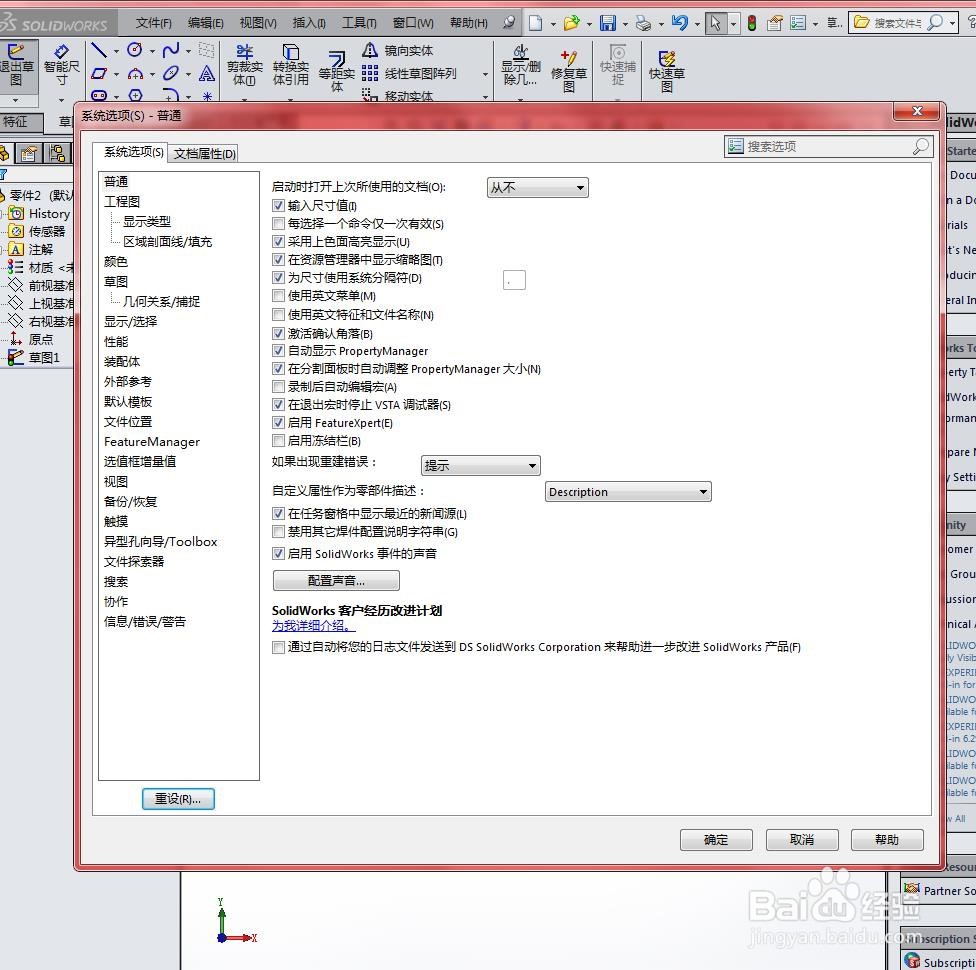Click the Convert Entities tool
976x970 pixels.
(291, 65)
